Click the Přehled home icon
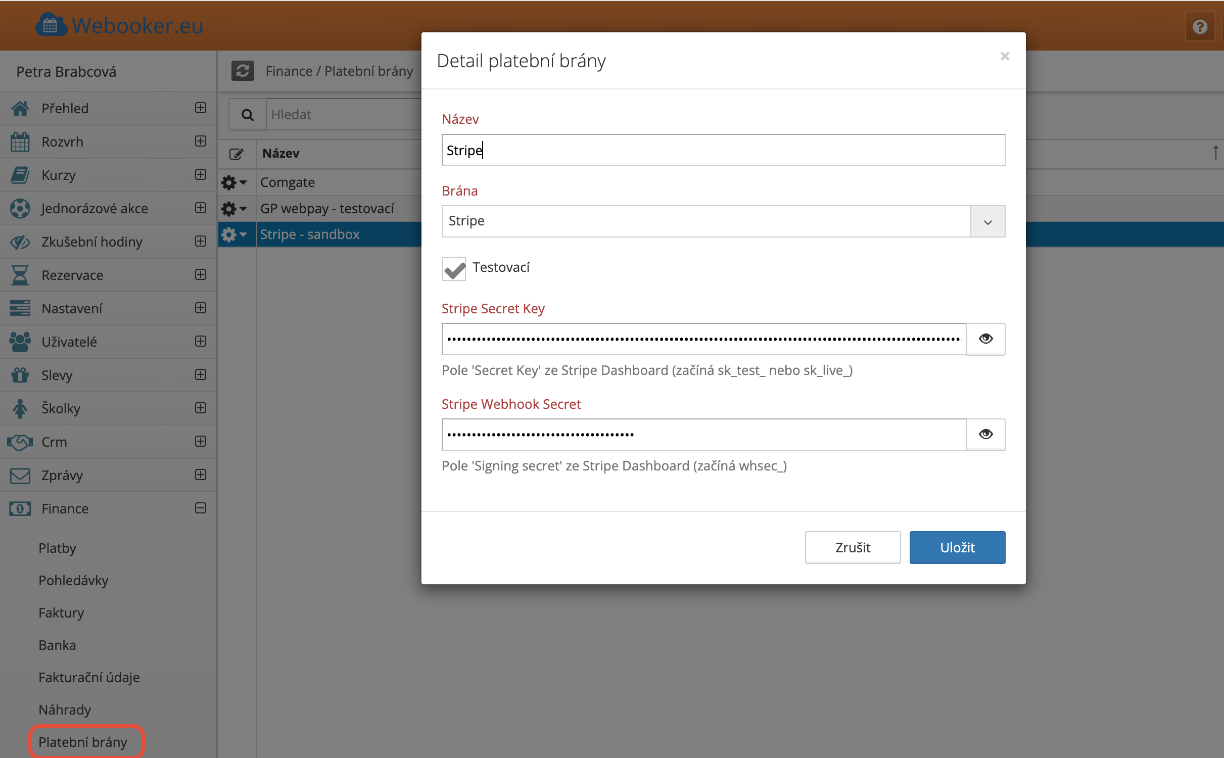 [x=20, y=108]
